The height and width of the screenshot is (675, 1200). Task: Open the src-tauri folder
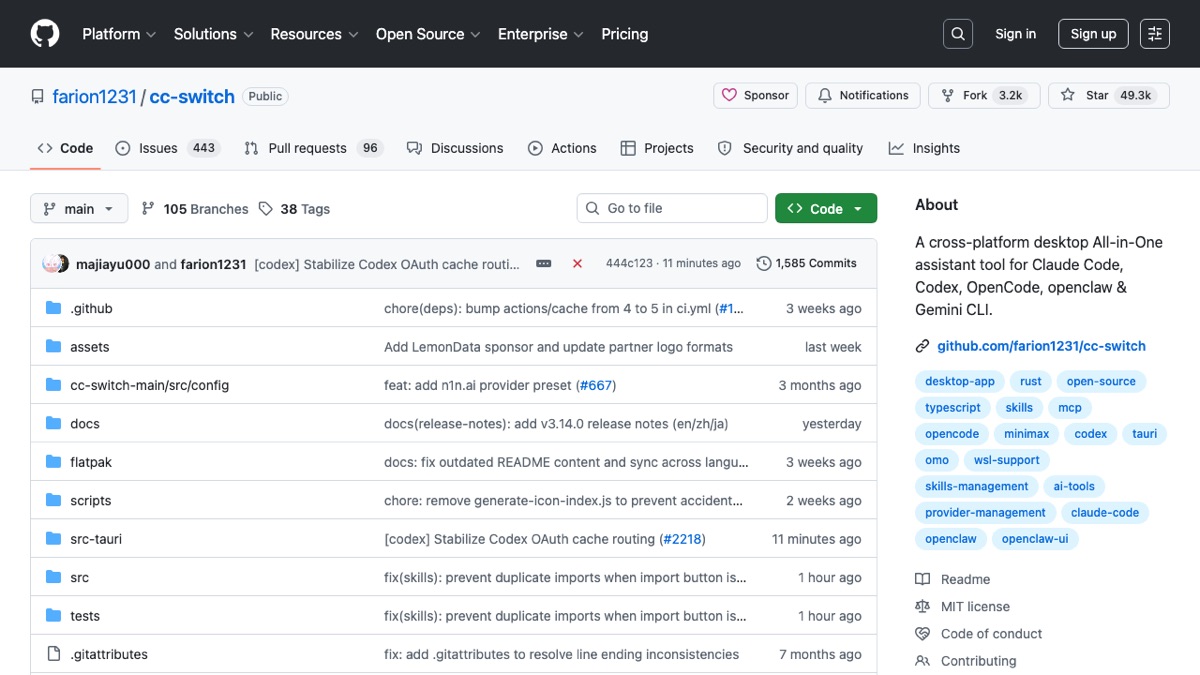[96, 539]
